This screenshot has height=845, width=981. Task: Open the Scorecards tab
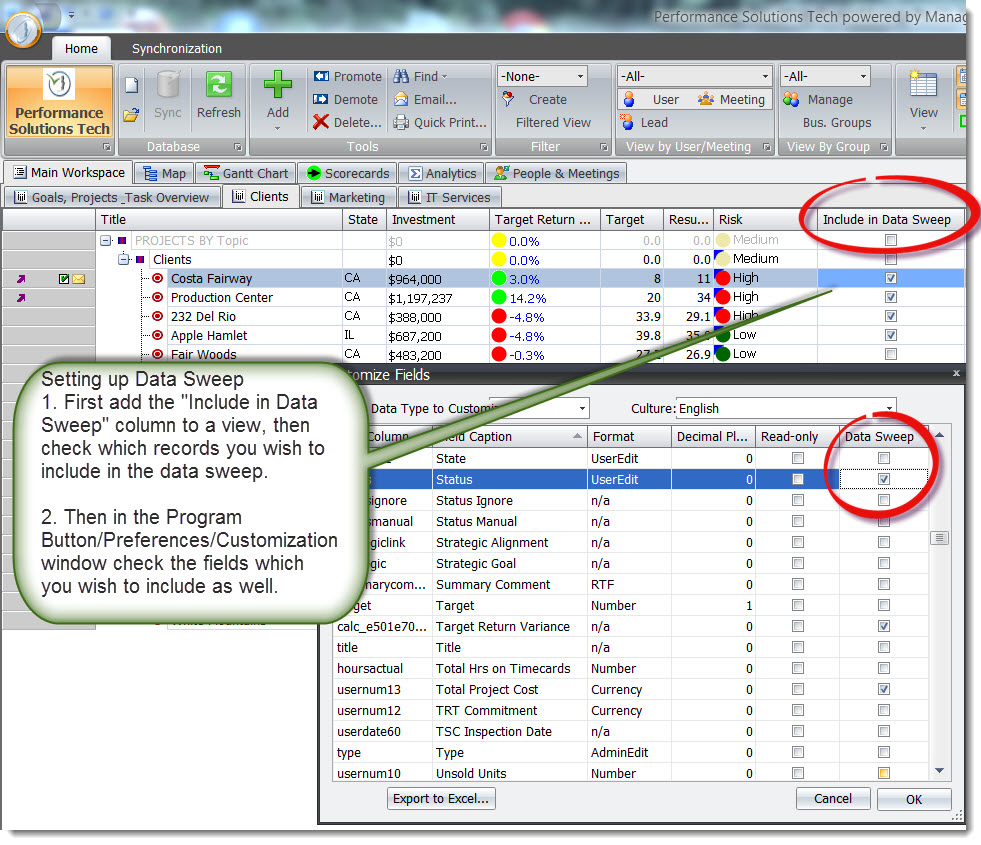(x=348, y=173)
